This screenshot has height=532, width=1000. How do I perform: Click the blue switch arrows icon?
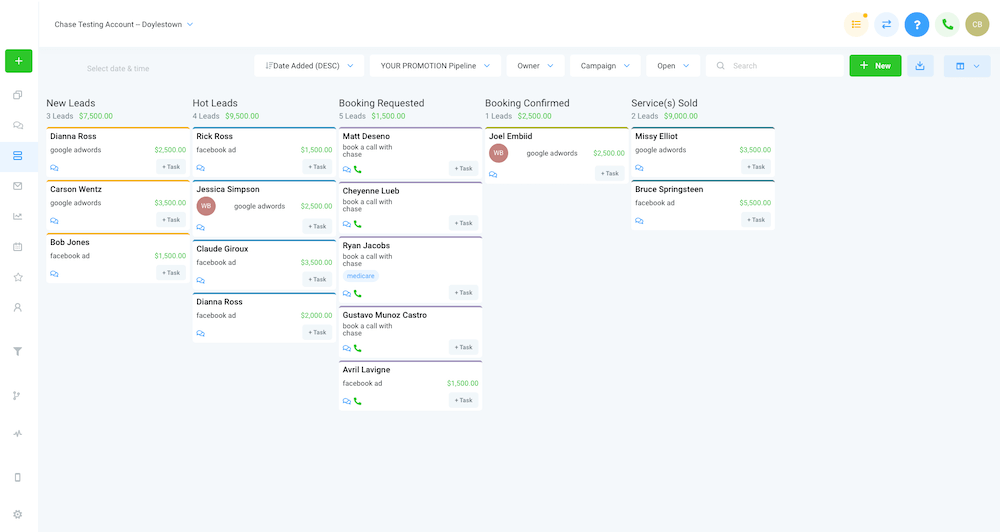pos(886,25)
